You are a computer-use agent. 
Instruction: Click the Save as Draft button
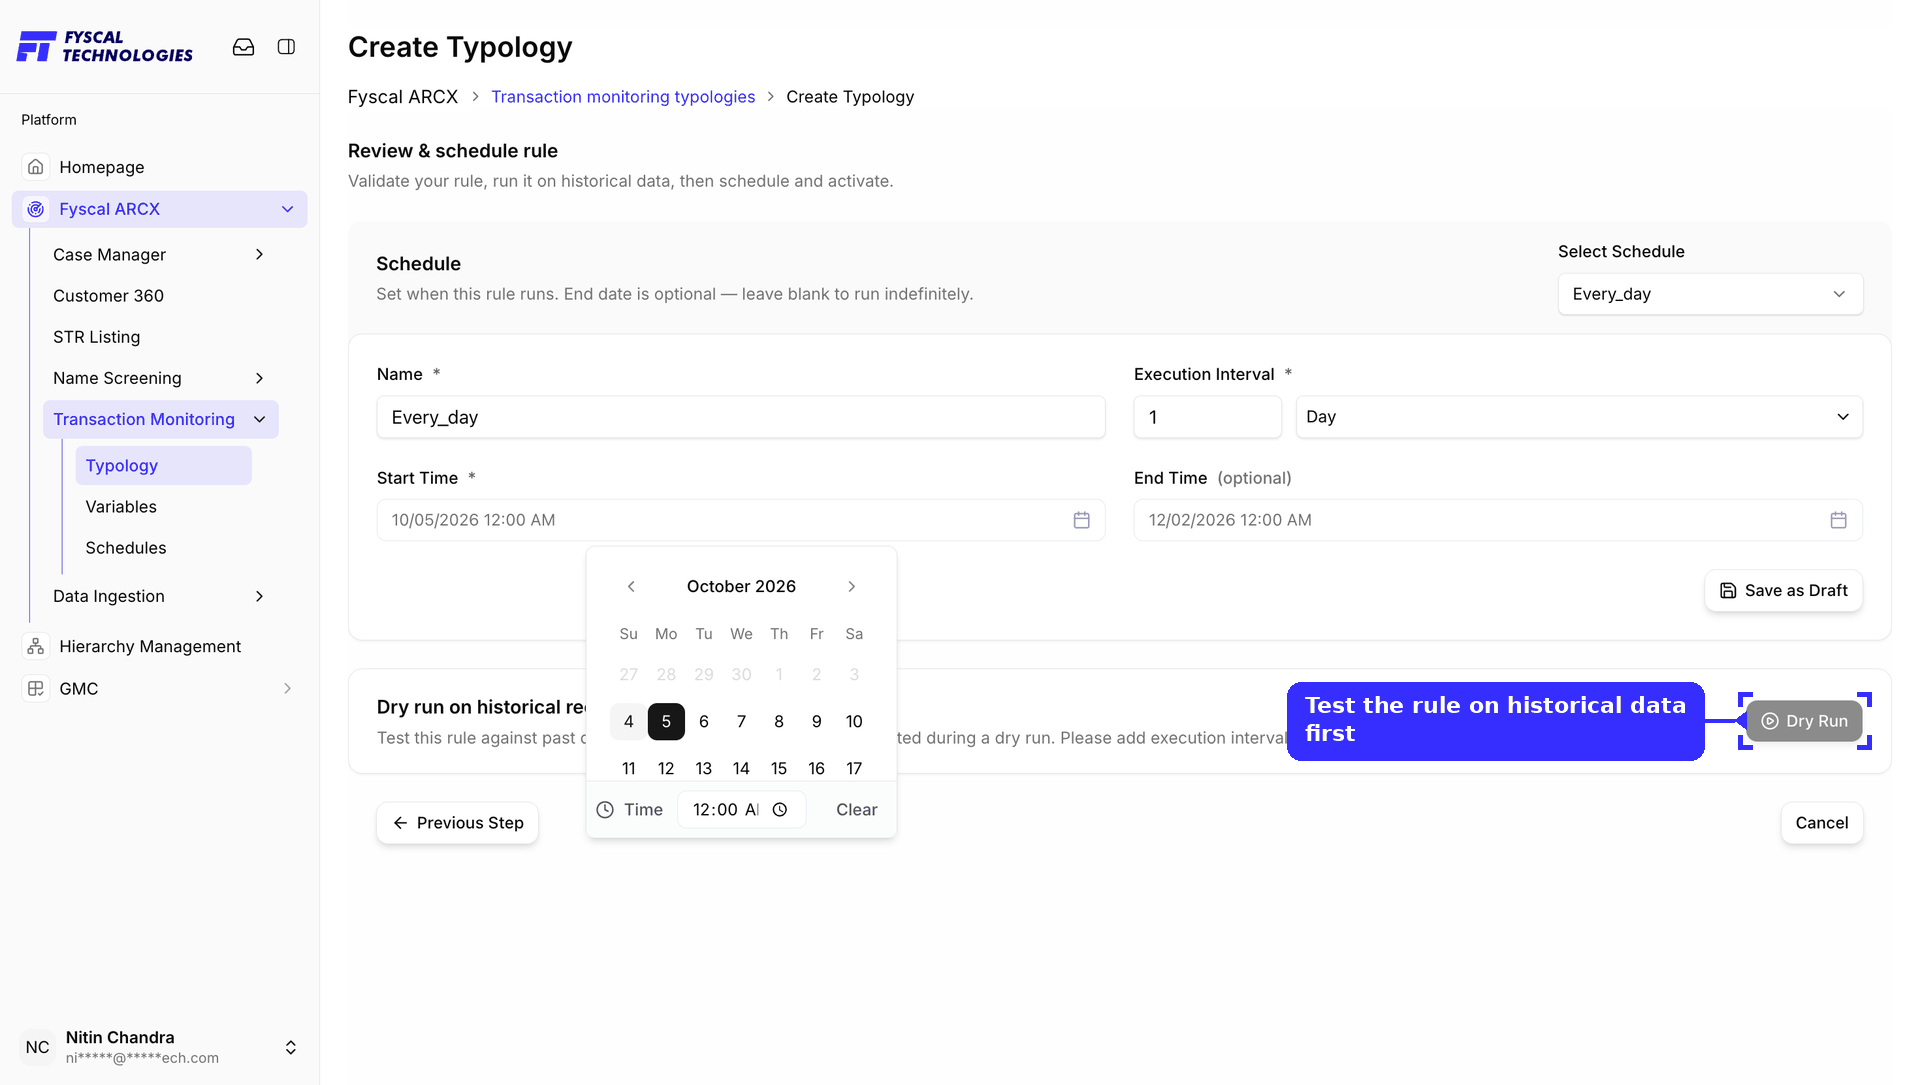(x=1783, y=591)
